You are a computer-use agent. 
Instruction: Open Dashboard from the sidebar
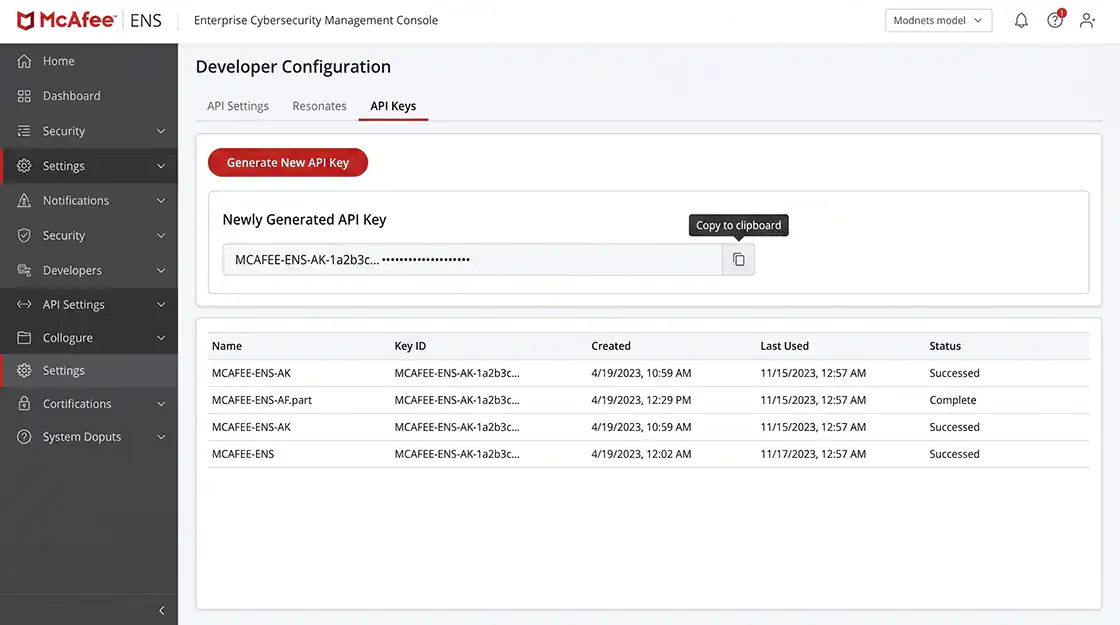(89, 96)
